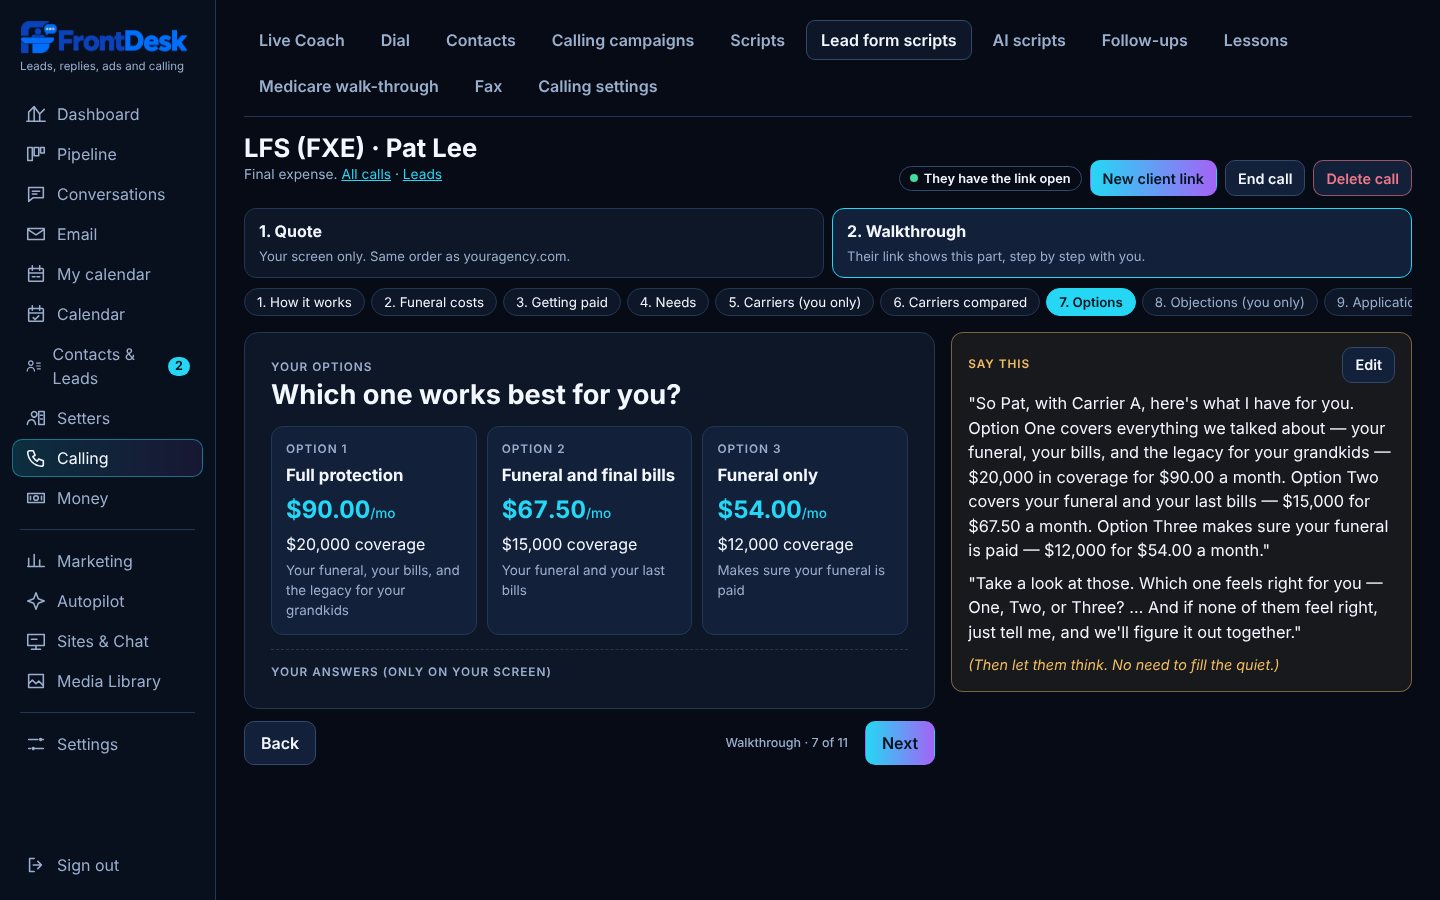1440x900 pixels.
Task: Choose the Option 1 Full protection card
Action: (374, 531)
